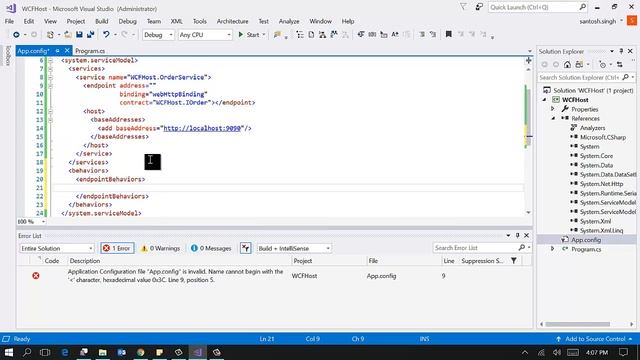
Task: Pin the Solution Explorer panel
Action: tap(621, 51)
